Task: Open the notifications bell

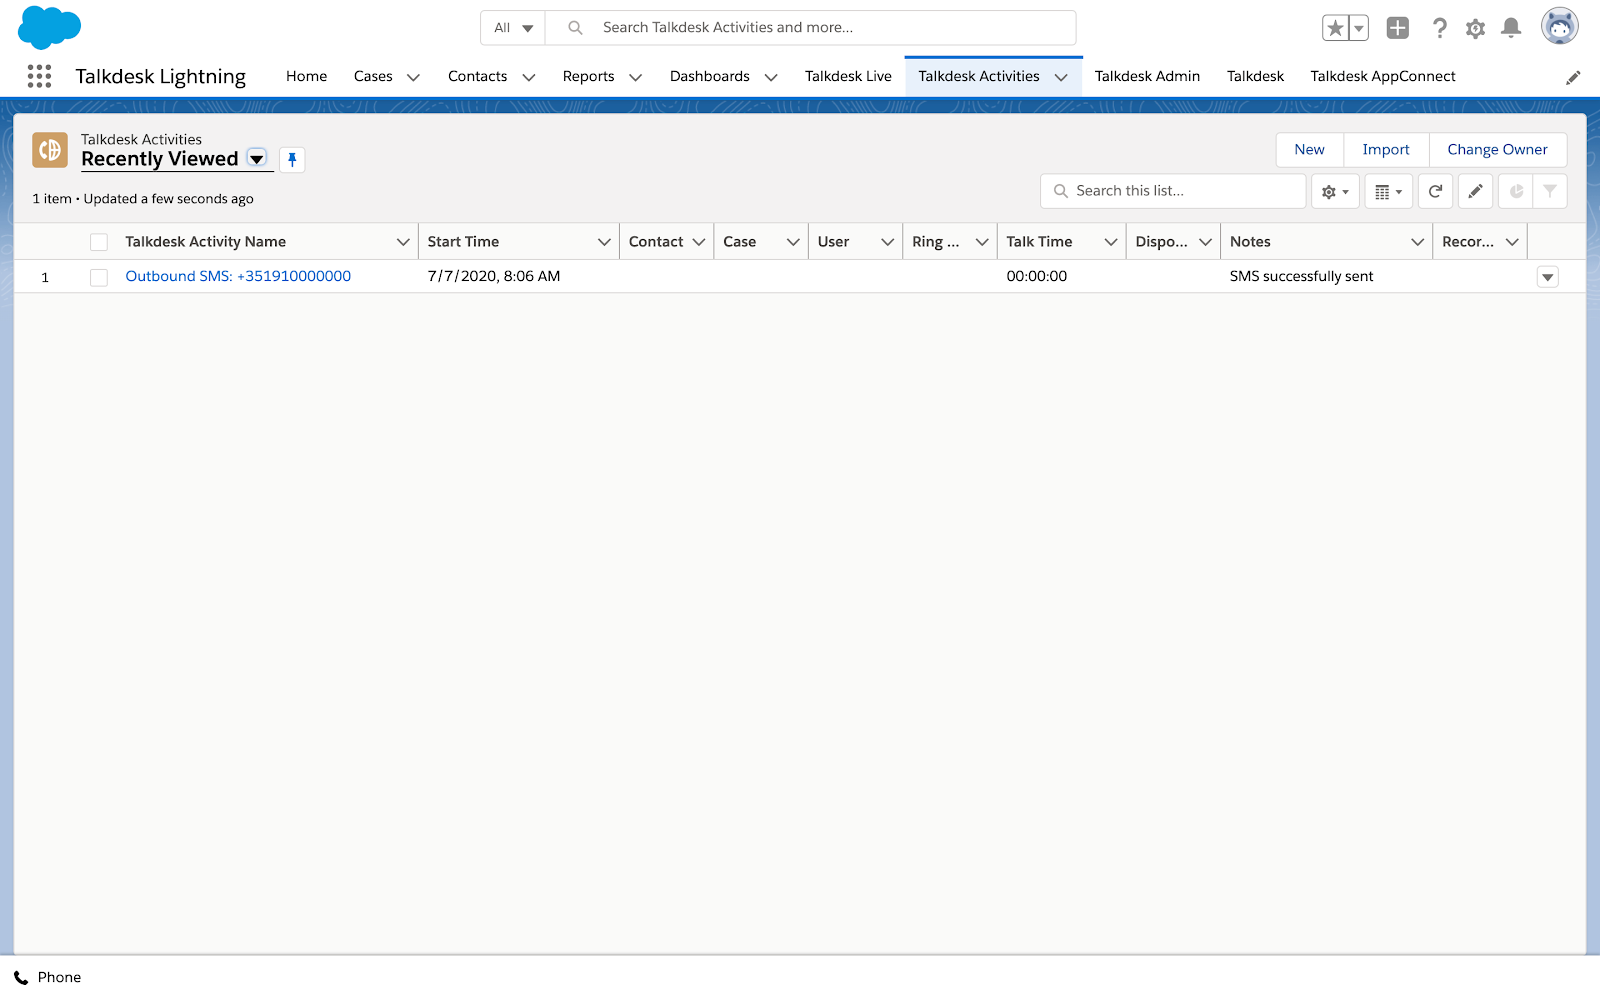Action: click(1511, 28)
